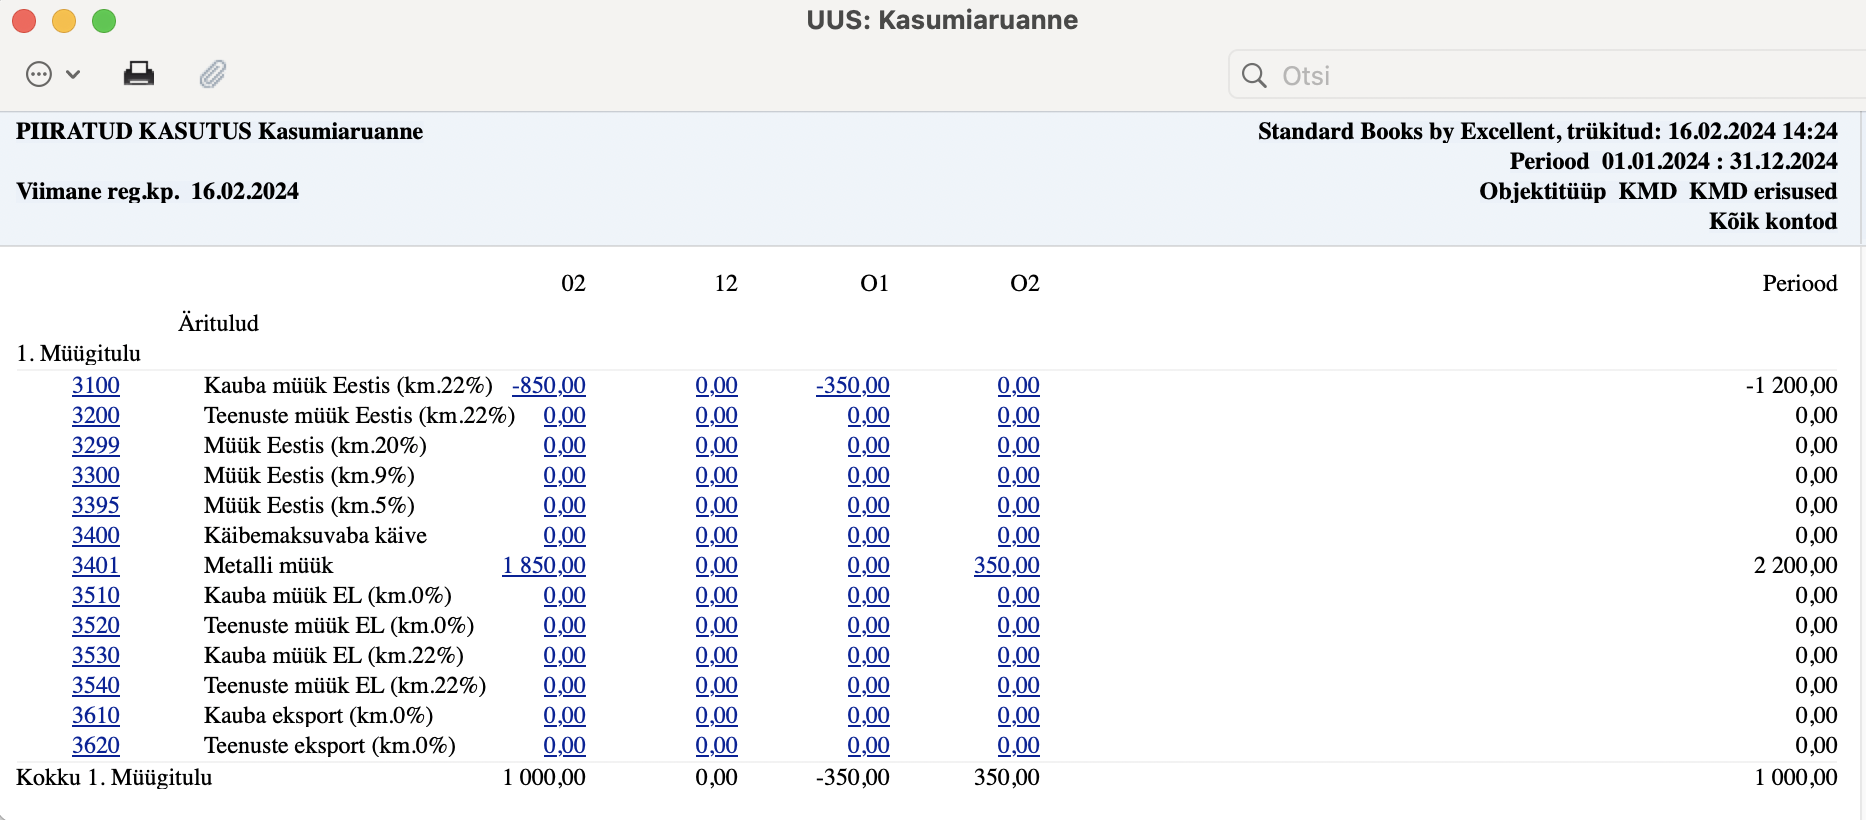Click the green zoom window button
Screen dimensions: 1866x820
click(x=104, y=21)
